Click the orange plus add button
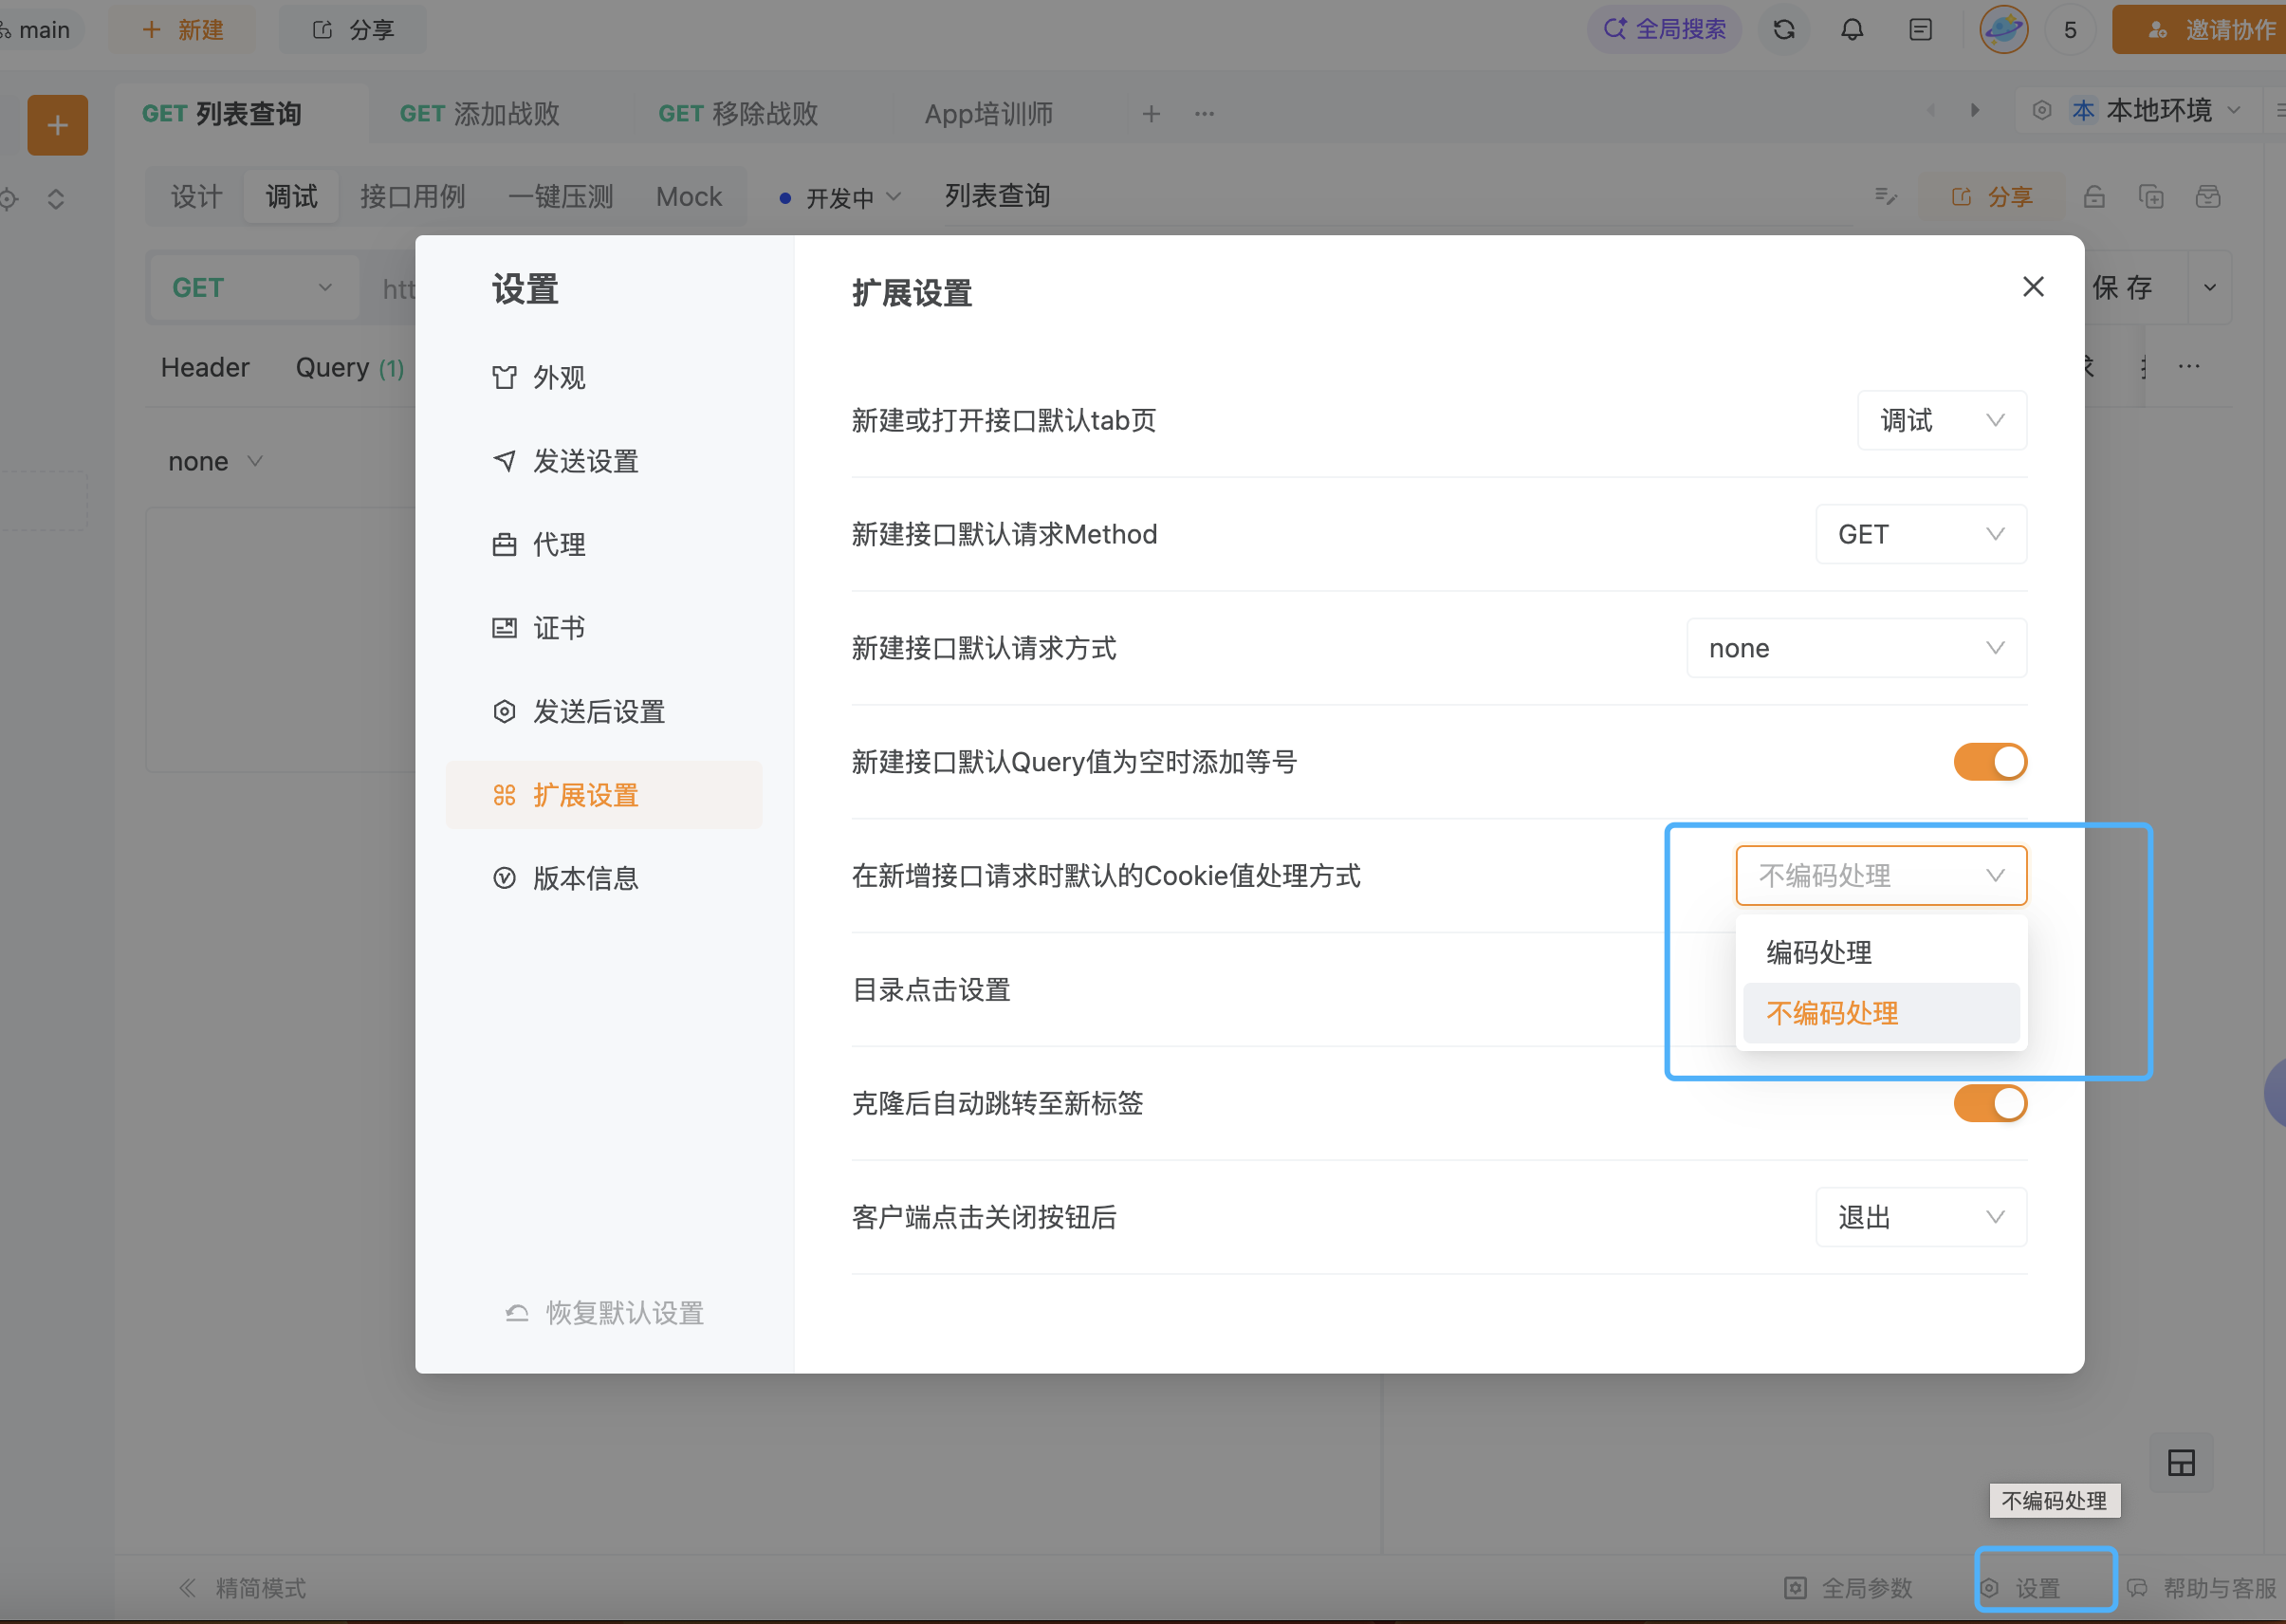The image size is (2286, 1624). (x=57, y=125)
